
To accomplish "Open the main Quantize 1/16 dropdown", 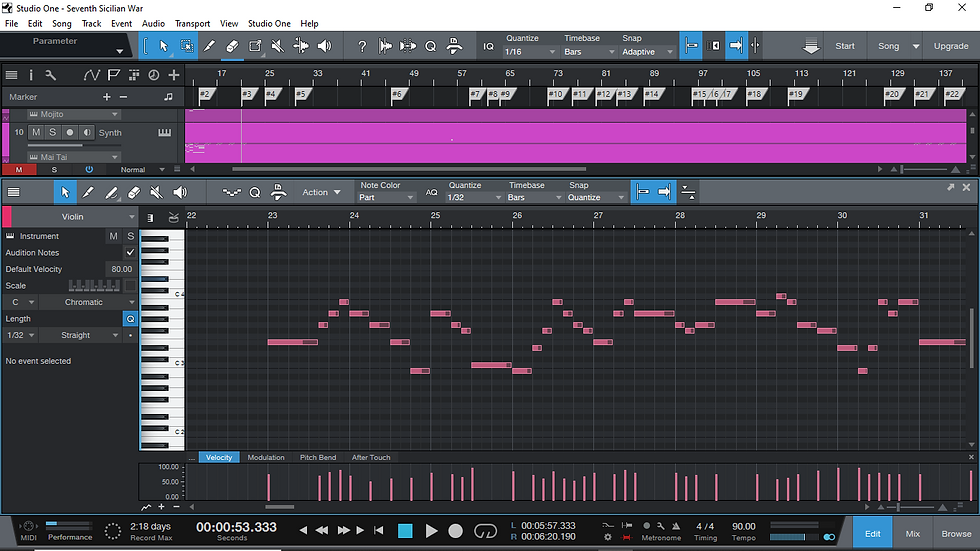I will tap(529, 52).
